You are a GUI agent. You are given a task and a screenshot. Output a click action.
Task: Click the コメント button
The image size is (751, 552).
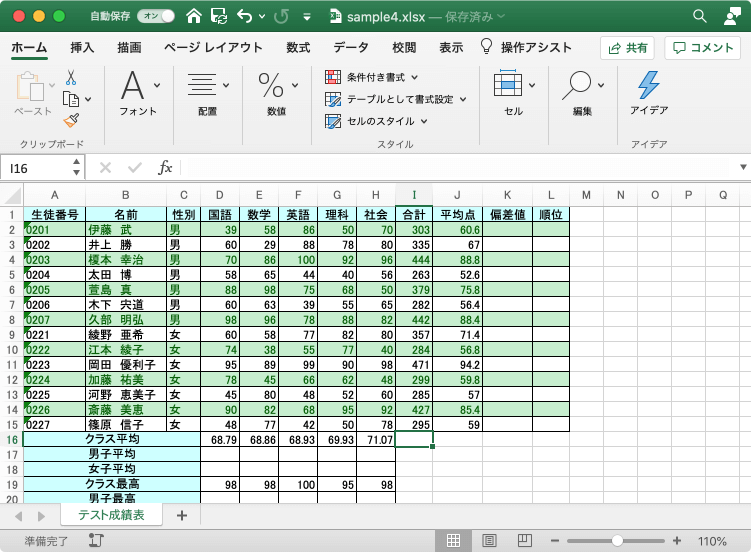(x=703, y=48)
